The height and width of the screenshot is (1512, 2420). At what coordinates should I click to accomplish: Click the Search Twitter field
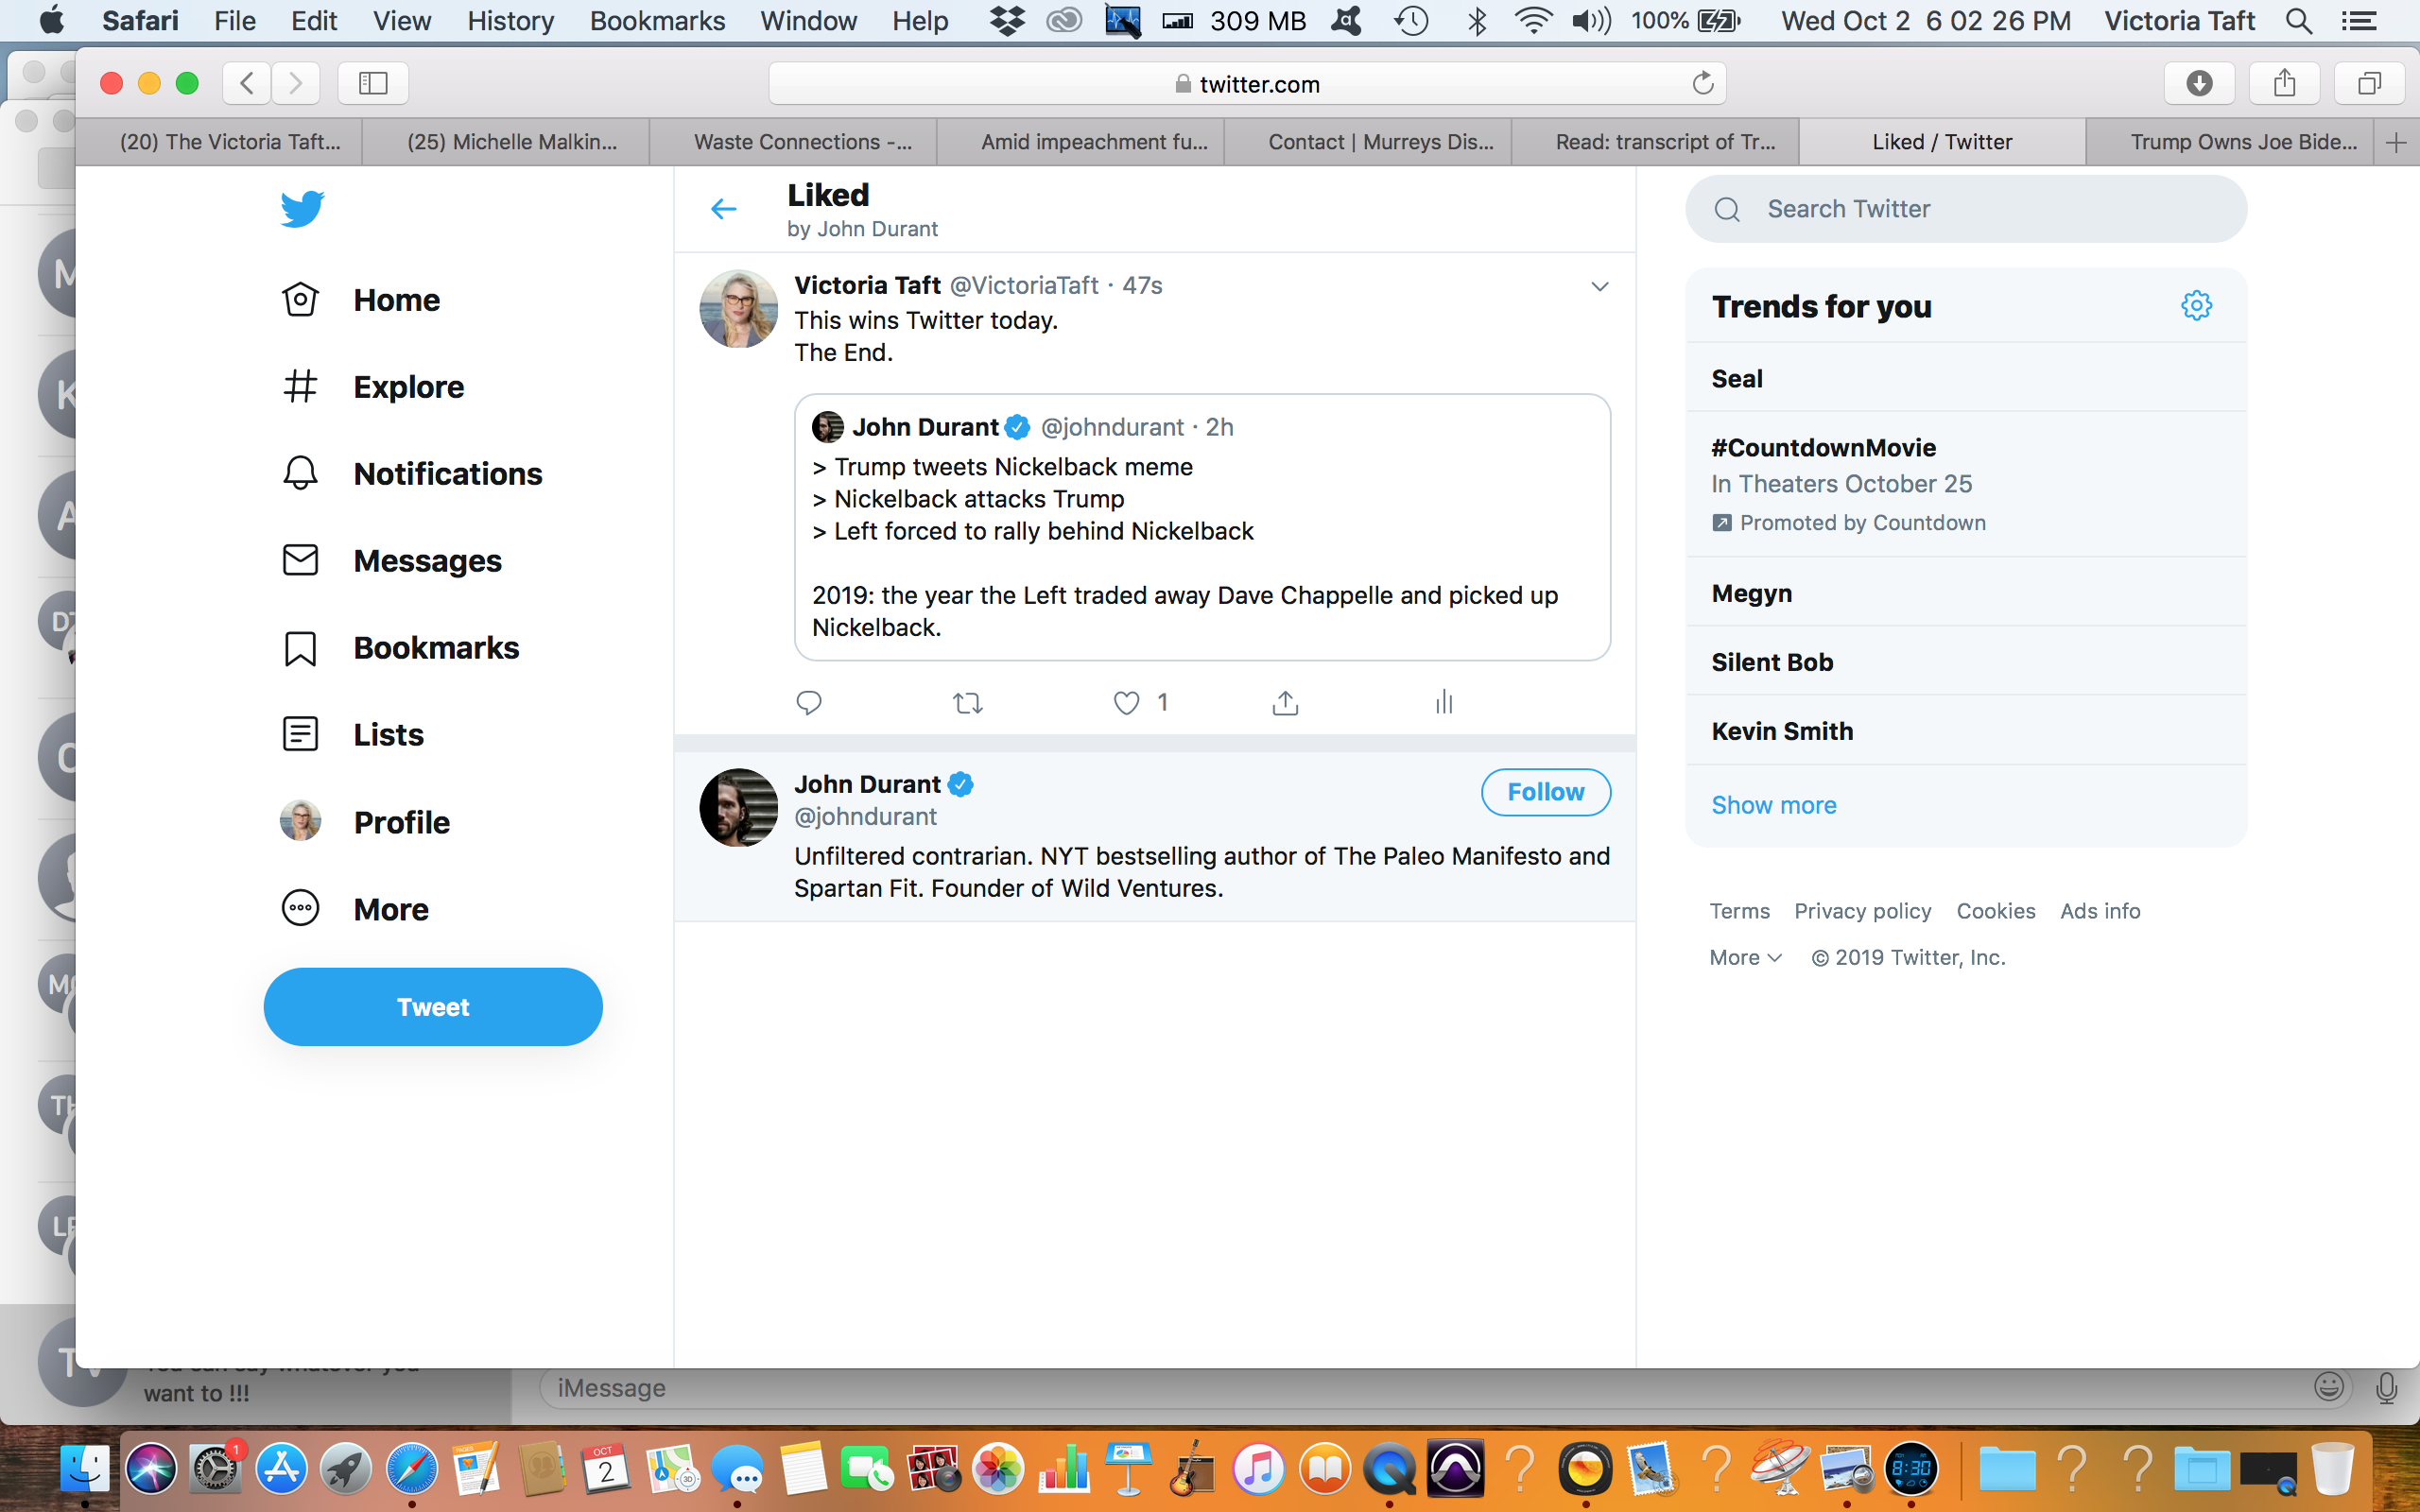(x=1966, y=209)
